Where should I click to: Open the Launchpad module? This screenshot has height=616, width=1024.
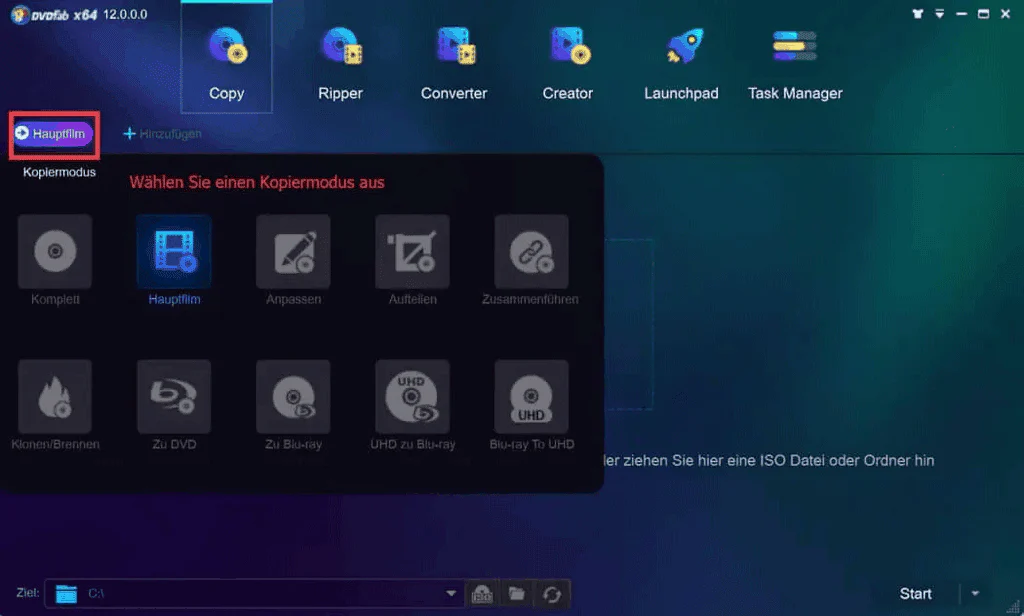681,62
